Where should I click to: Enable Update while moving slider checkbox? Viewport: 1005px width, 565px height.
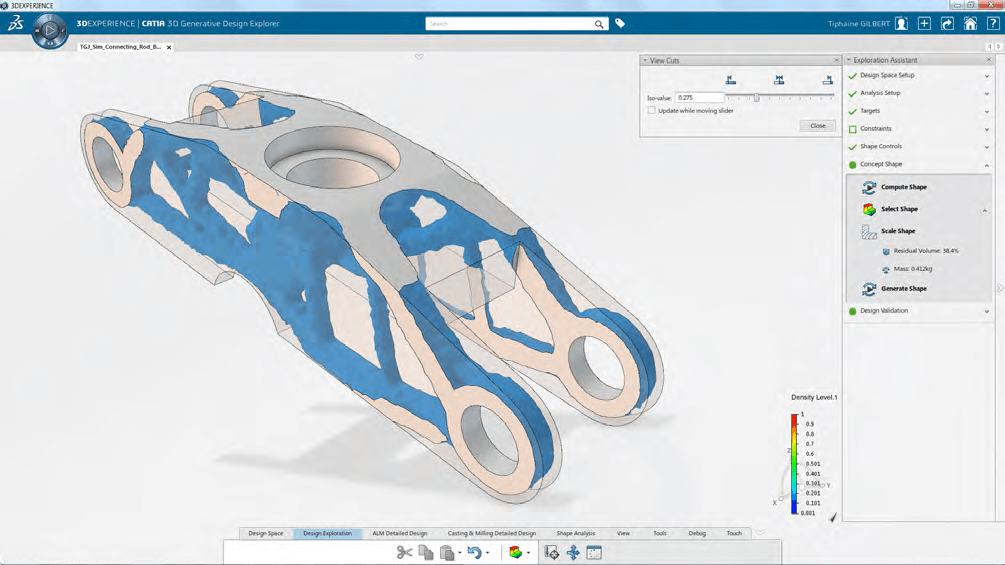coord(652,111)
